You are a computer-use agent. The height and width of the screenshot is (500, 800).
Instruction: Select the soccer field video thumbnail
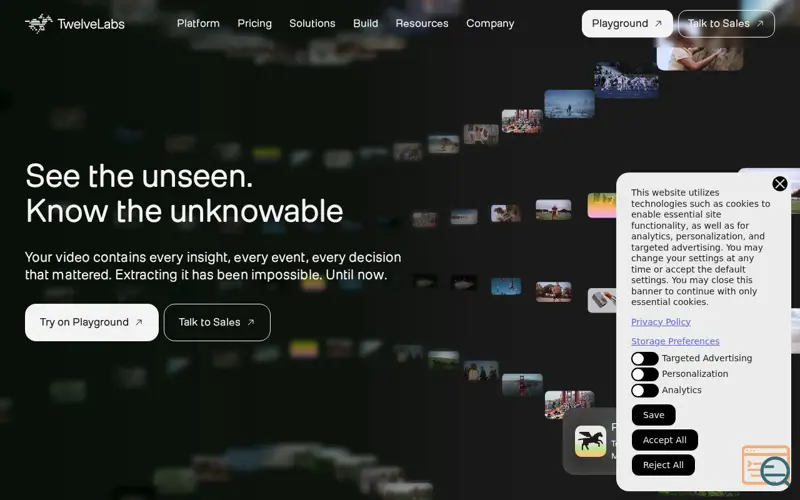coord(553,210)
